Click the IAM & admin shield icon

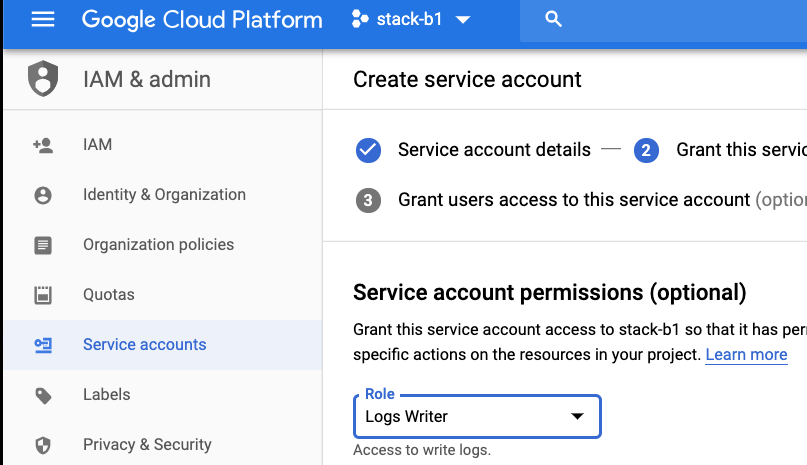point(43,79)
